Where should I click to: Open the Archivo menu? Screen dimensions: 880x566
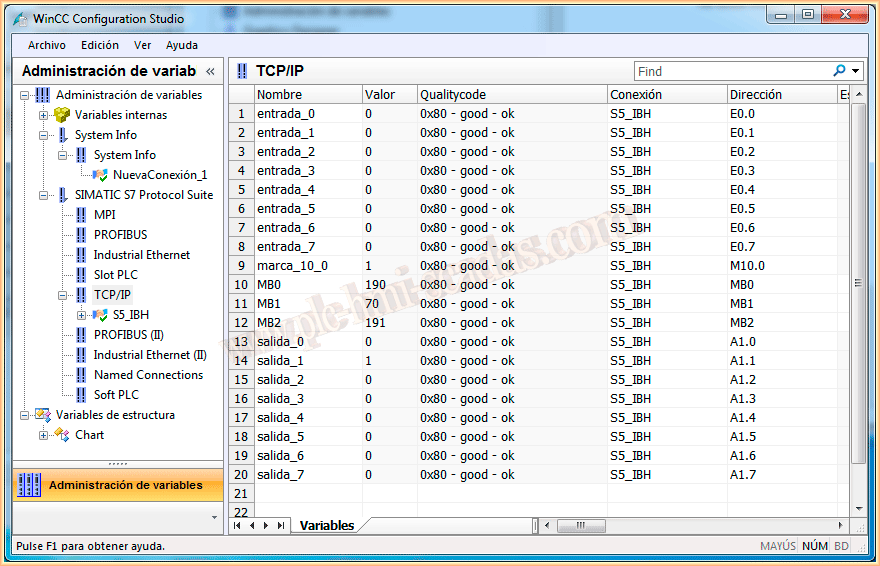click(47, 45)
